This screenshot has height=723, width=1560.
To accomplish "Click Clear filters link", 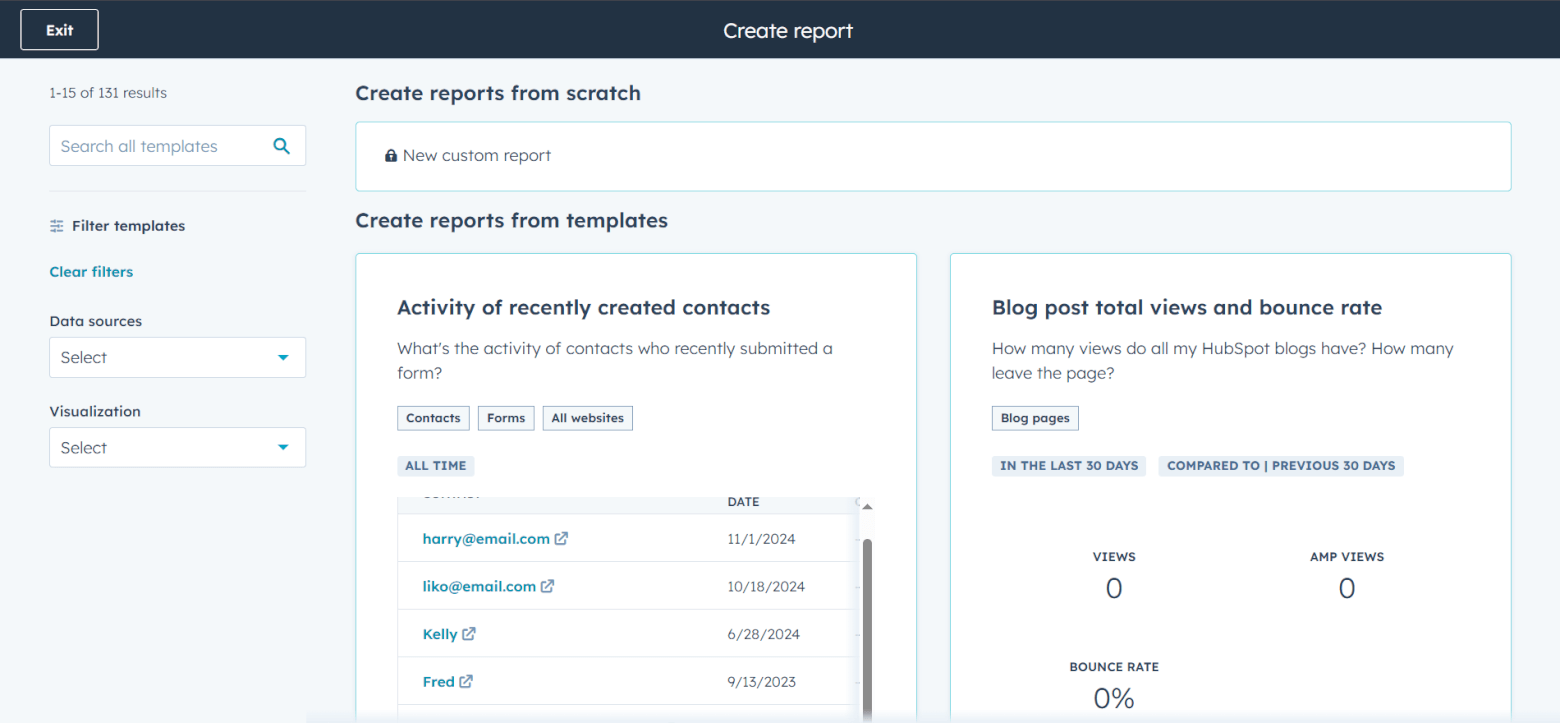I will tap(91, 272).
